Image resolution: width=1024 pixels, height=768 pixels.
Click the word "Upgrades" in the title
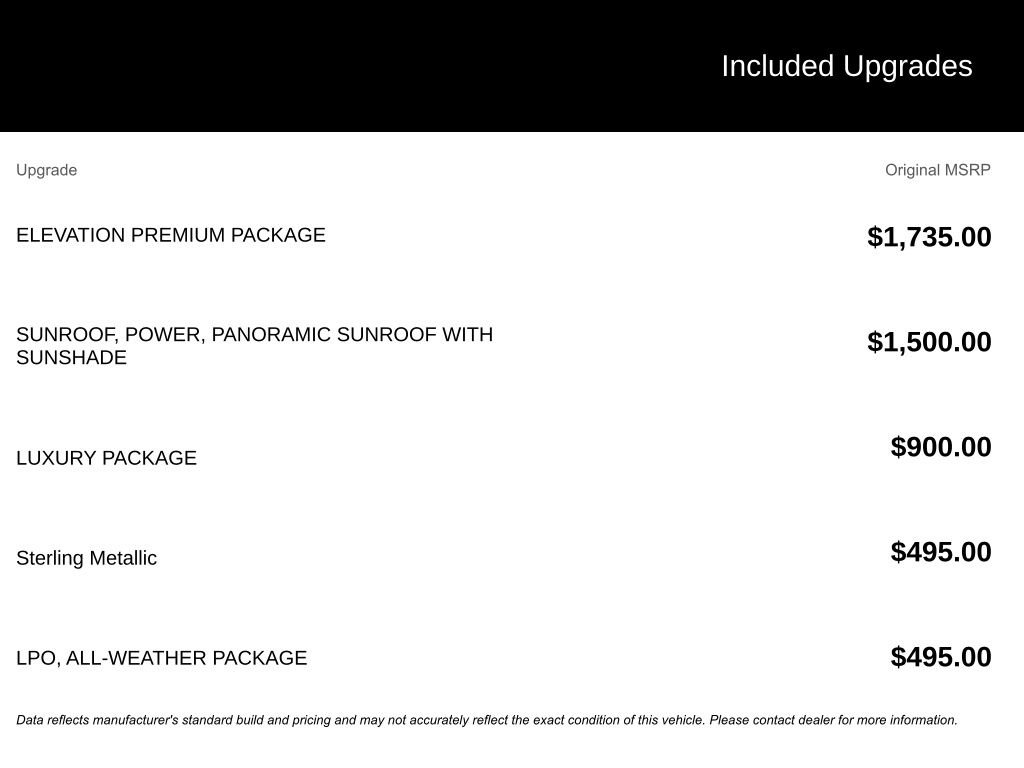coord(907,66)
